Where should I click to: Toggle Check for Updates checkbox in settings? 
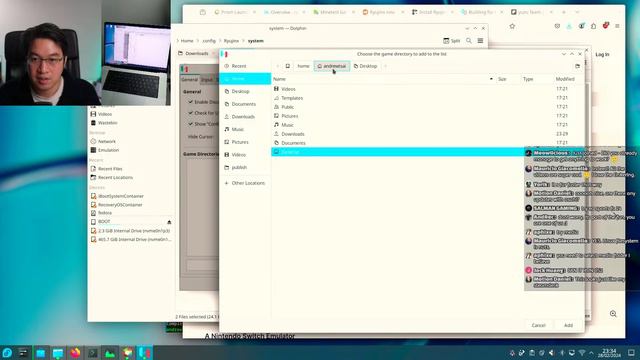pyautogui.click(x=190, y=113)
